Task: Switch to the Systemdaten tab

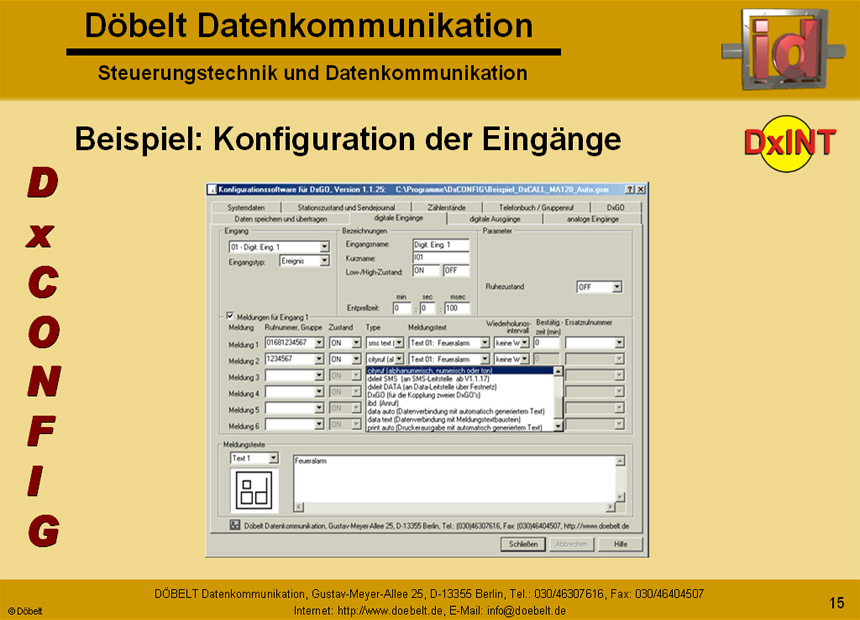Action: pos(246,207)
